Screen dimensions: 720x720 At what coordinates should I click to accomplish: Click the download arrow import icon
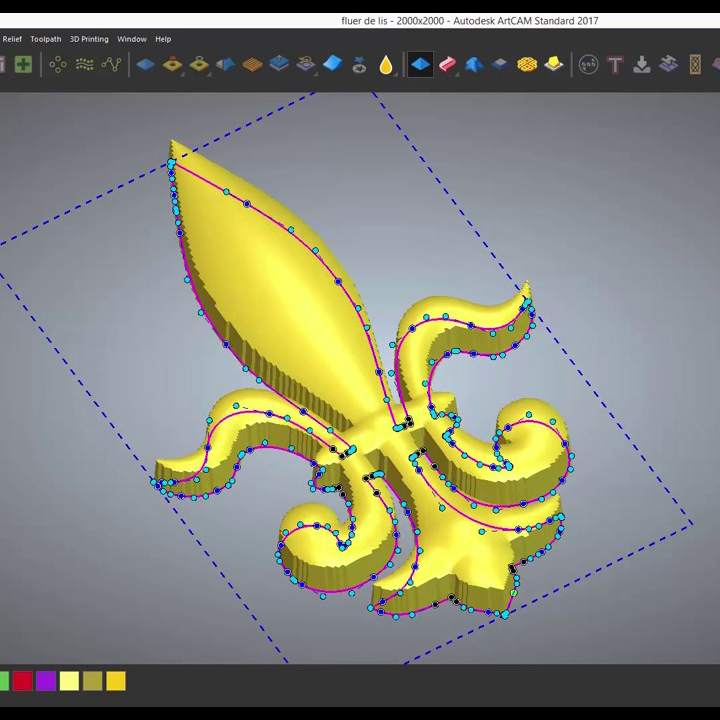(642, 65)
